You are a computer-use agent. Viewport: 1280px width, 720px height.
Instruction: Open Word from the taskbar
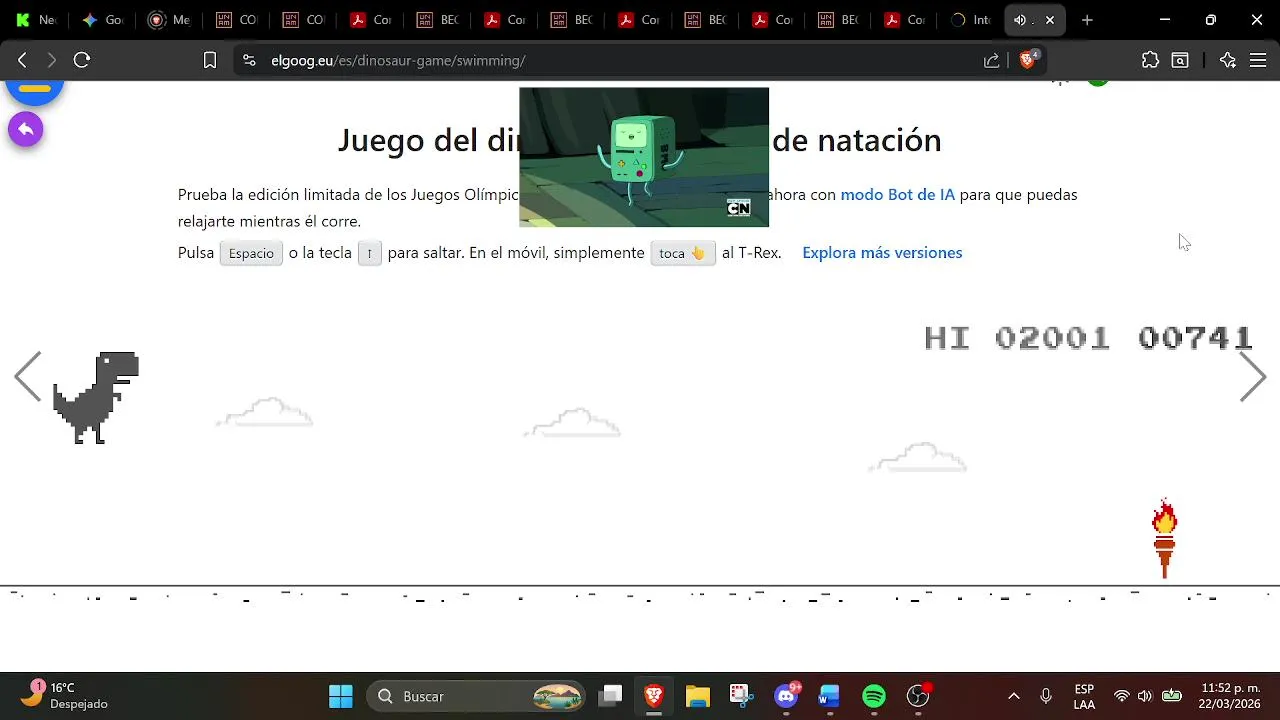(829, 696)
